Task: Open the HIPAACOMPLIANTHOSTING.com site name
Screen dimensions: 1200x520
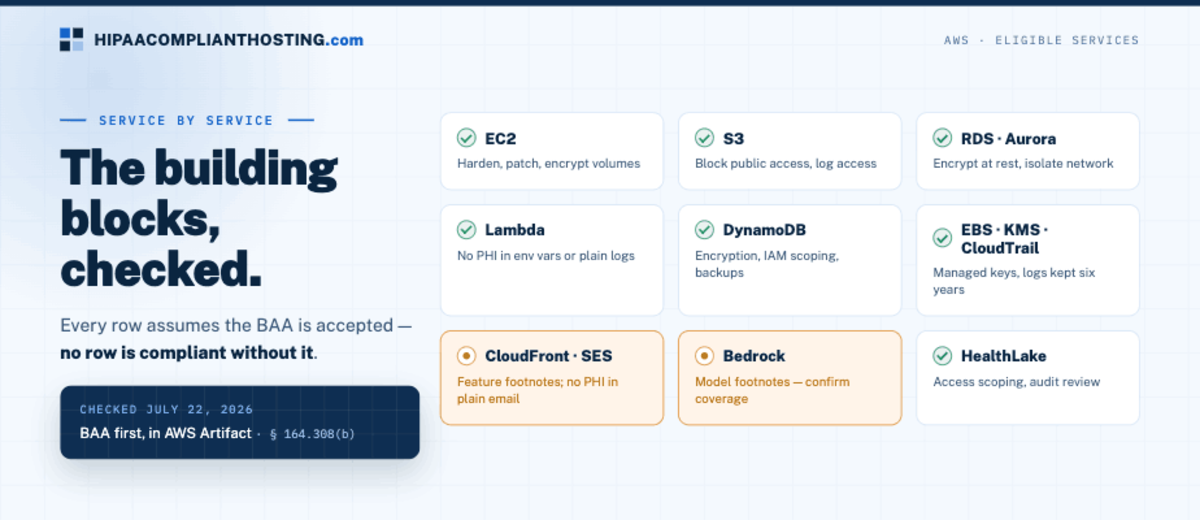Action: click(x=228, y=40)
